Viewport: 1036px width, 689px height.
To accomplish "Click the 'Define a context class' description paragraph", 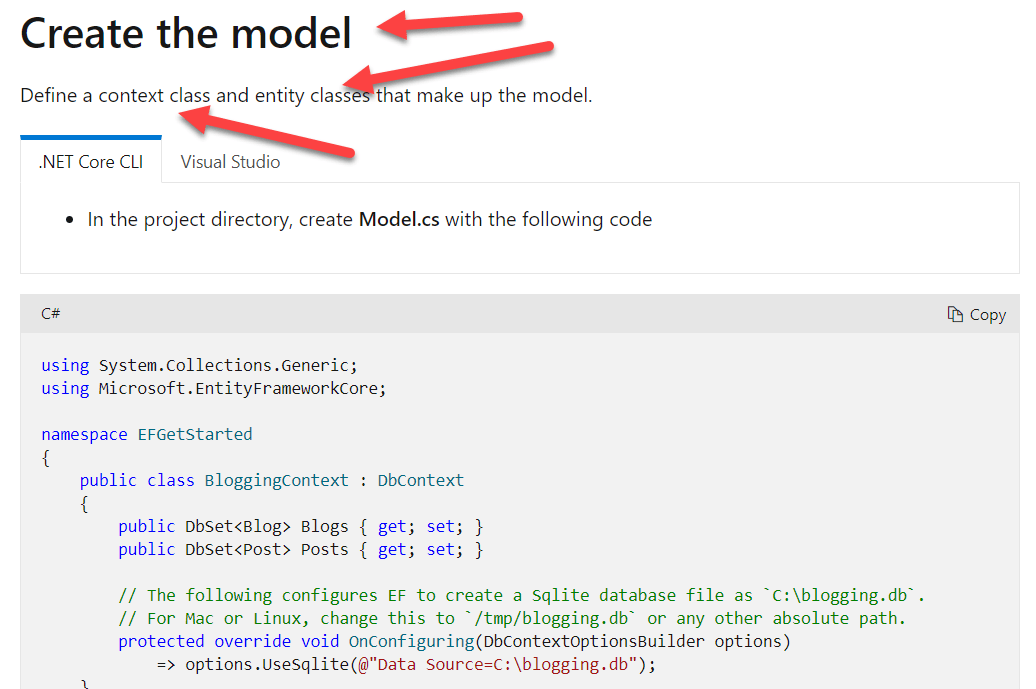I will [306, 96].
